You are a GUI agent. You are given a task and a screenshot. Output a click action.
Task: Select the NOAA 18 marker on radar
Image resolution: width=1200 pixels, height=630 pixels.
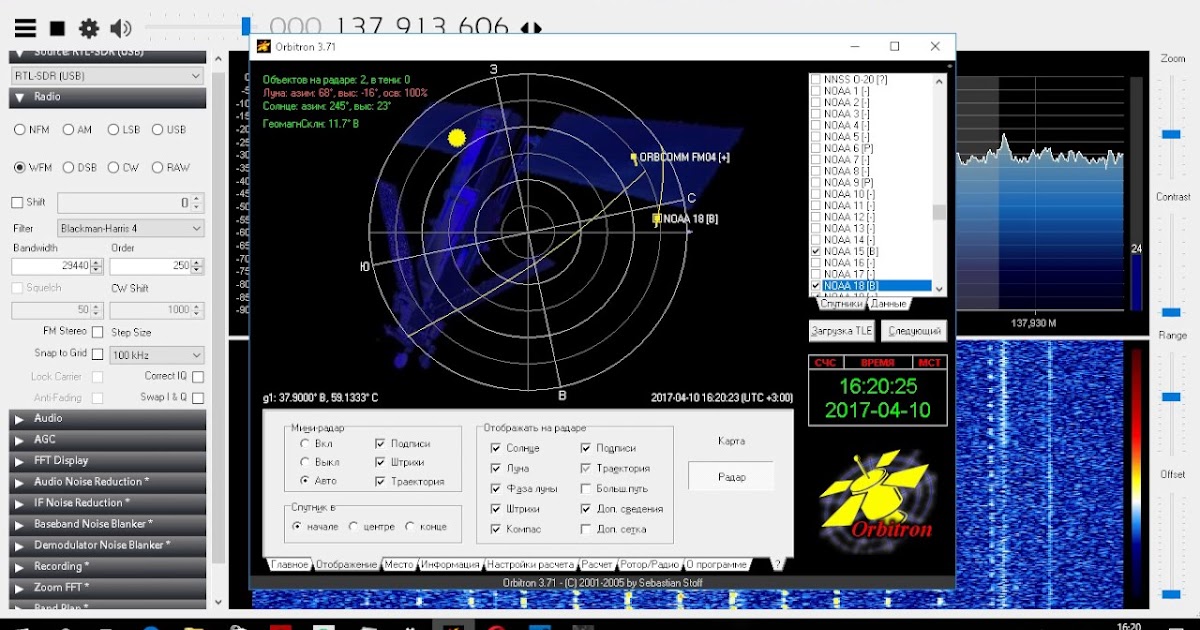(x=657, y=218)
